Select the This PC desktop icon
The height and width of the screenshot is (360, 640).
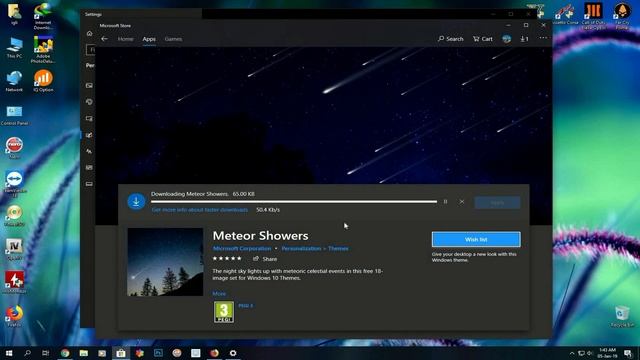click(x=14, y=48)
